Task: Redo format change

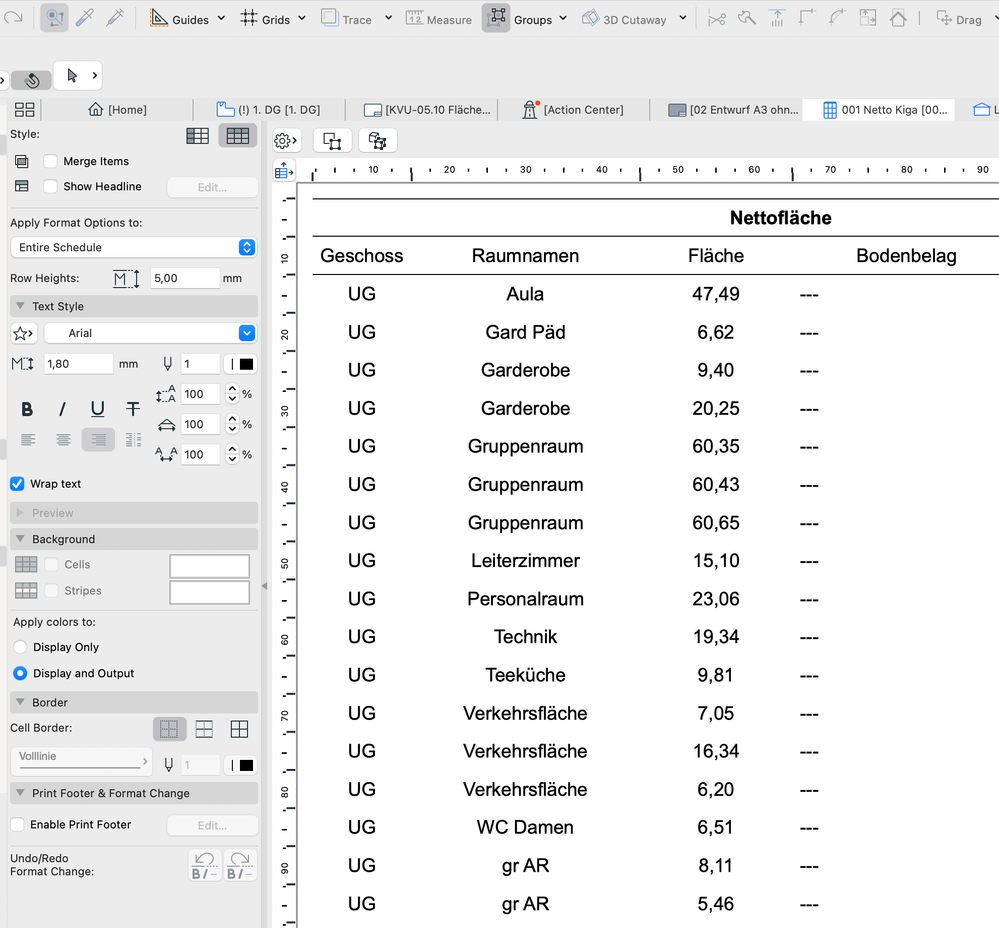Action: (x=240, y=866)
